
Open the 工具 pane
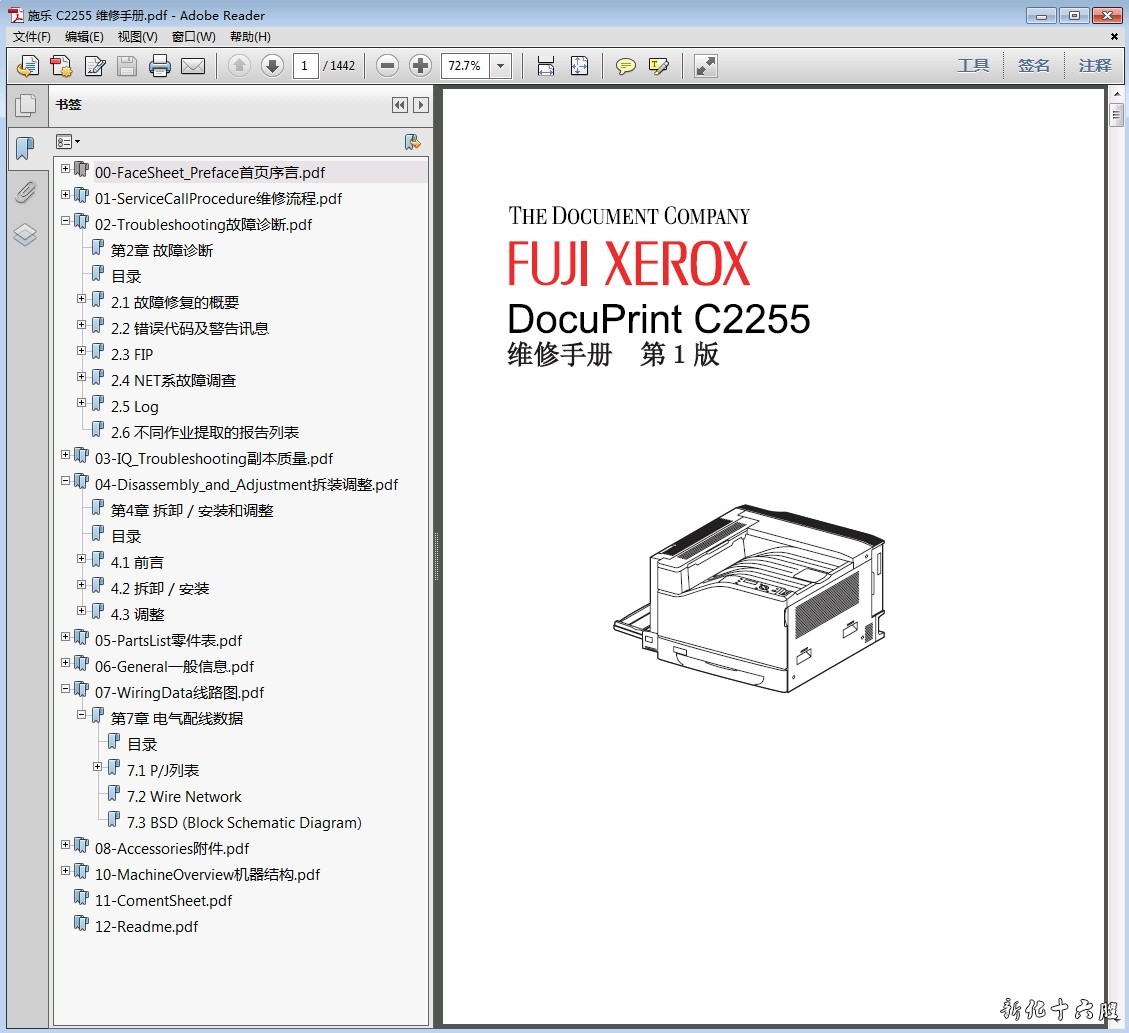pyautogui.click(x=972, y=66)
